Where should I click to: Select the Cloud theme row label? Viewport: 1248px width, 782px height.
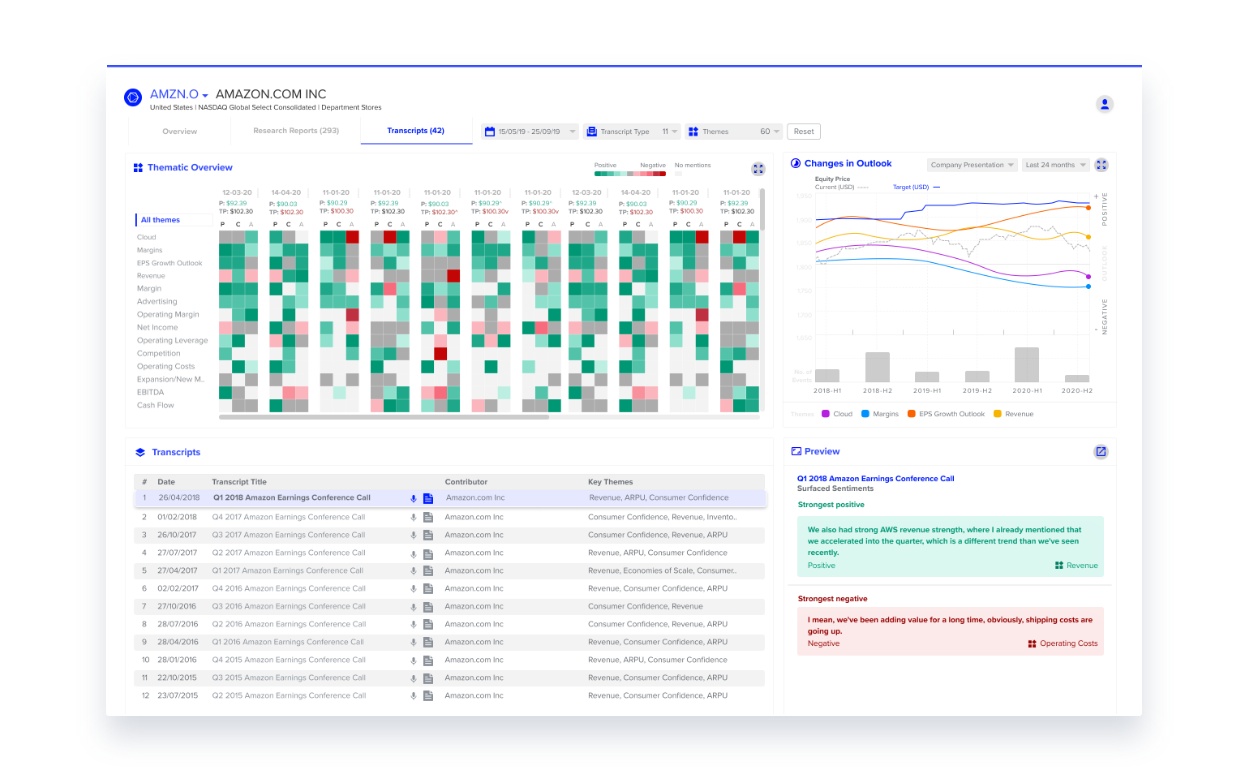tap(147, 237)
